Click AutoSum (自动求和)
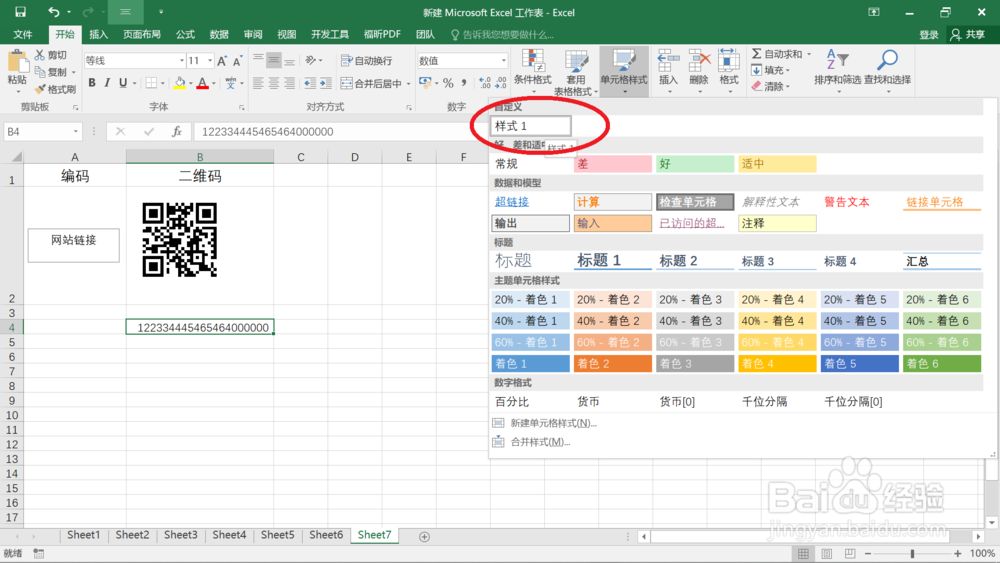The image size is (1000, 563). pos(777,54)
